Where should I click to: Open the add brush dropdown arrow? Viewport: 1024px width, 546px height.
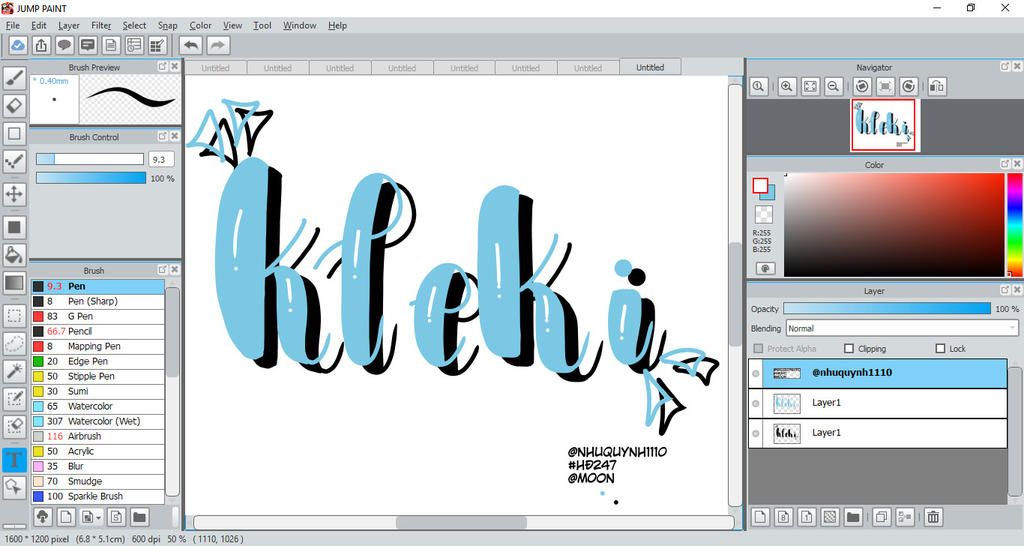click(x=99, y=517)
